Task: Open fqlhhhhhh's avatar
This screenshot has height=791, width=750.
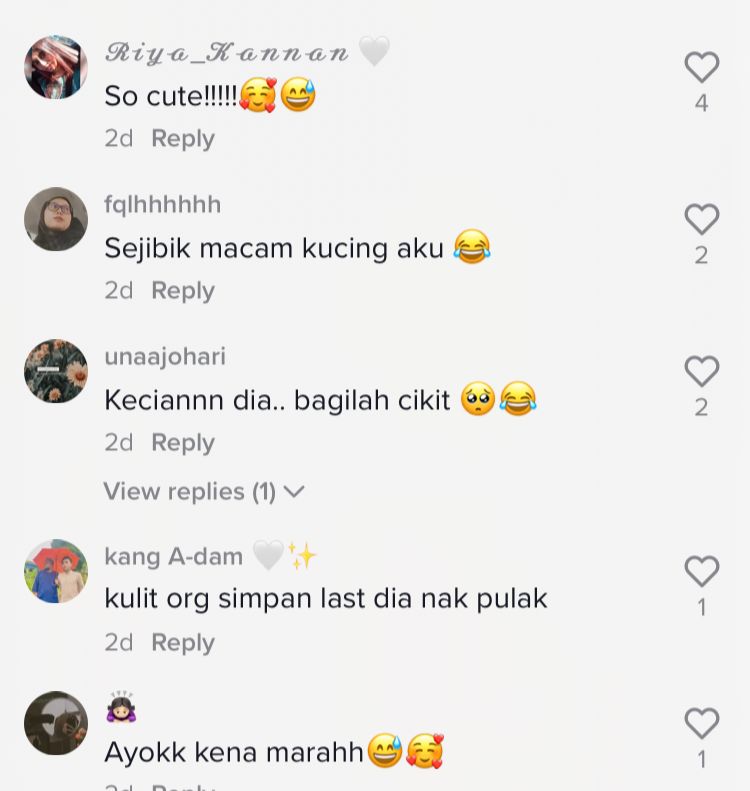Action: (x=56, y=219)
